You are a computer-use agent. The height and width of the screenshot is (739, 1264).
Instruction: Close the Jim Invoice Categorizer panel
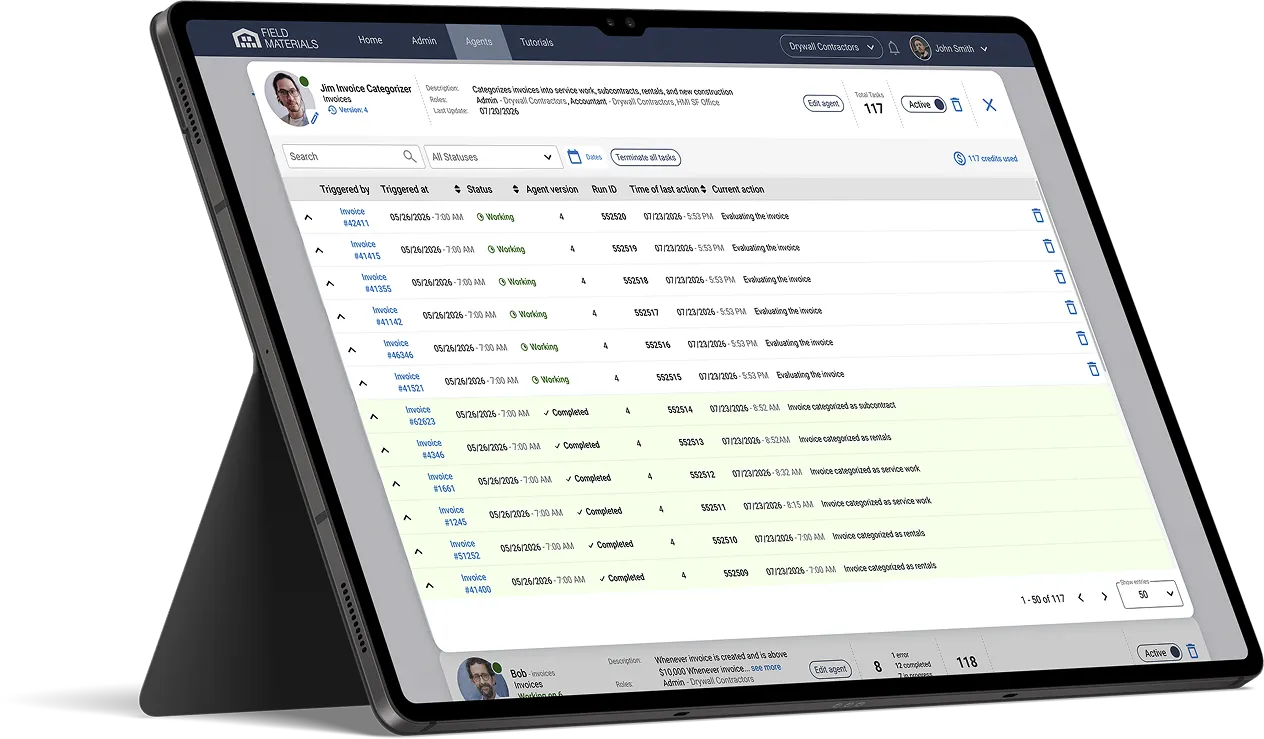[x=989, y=104]
